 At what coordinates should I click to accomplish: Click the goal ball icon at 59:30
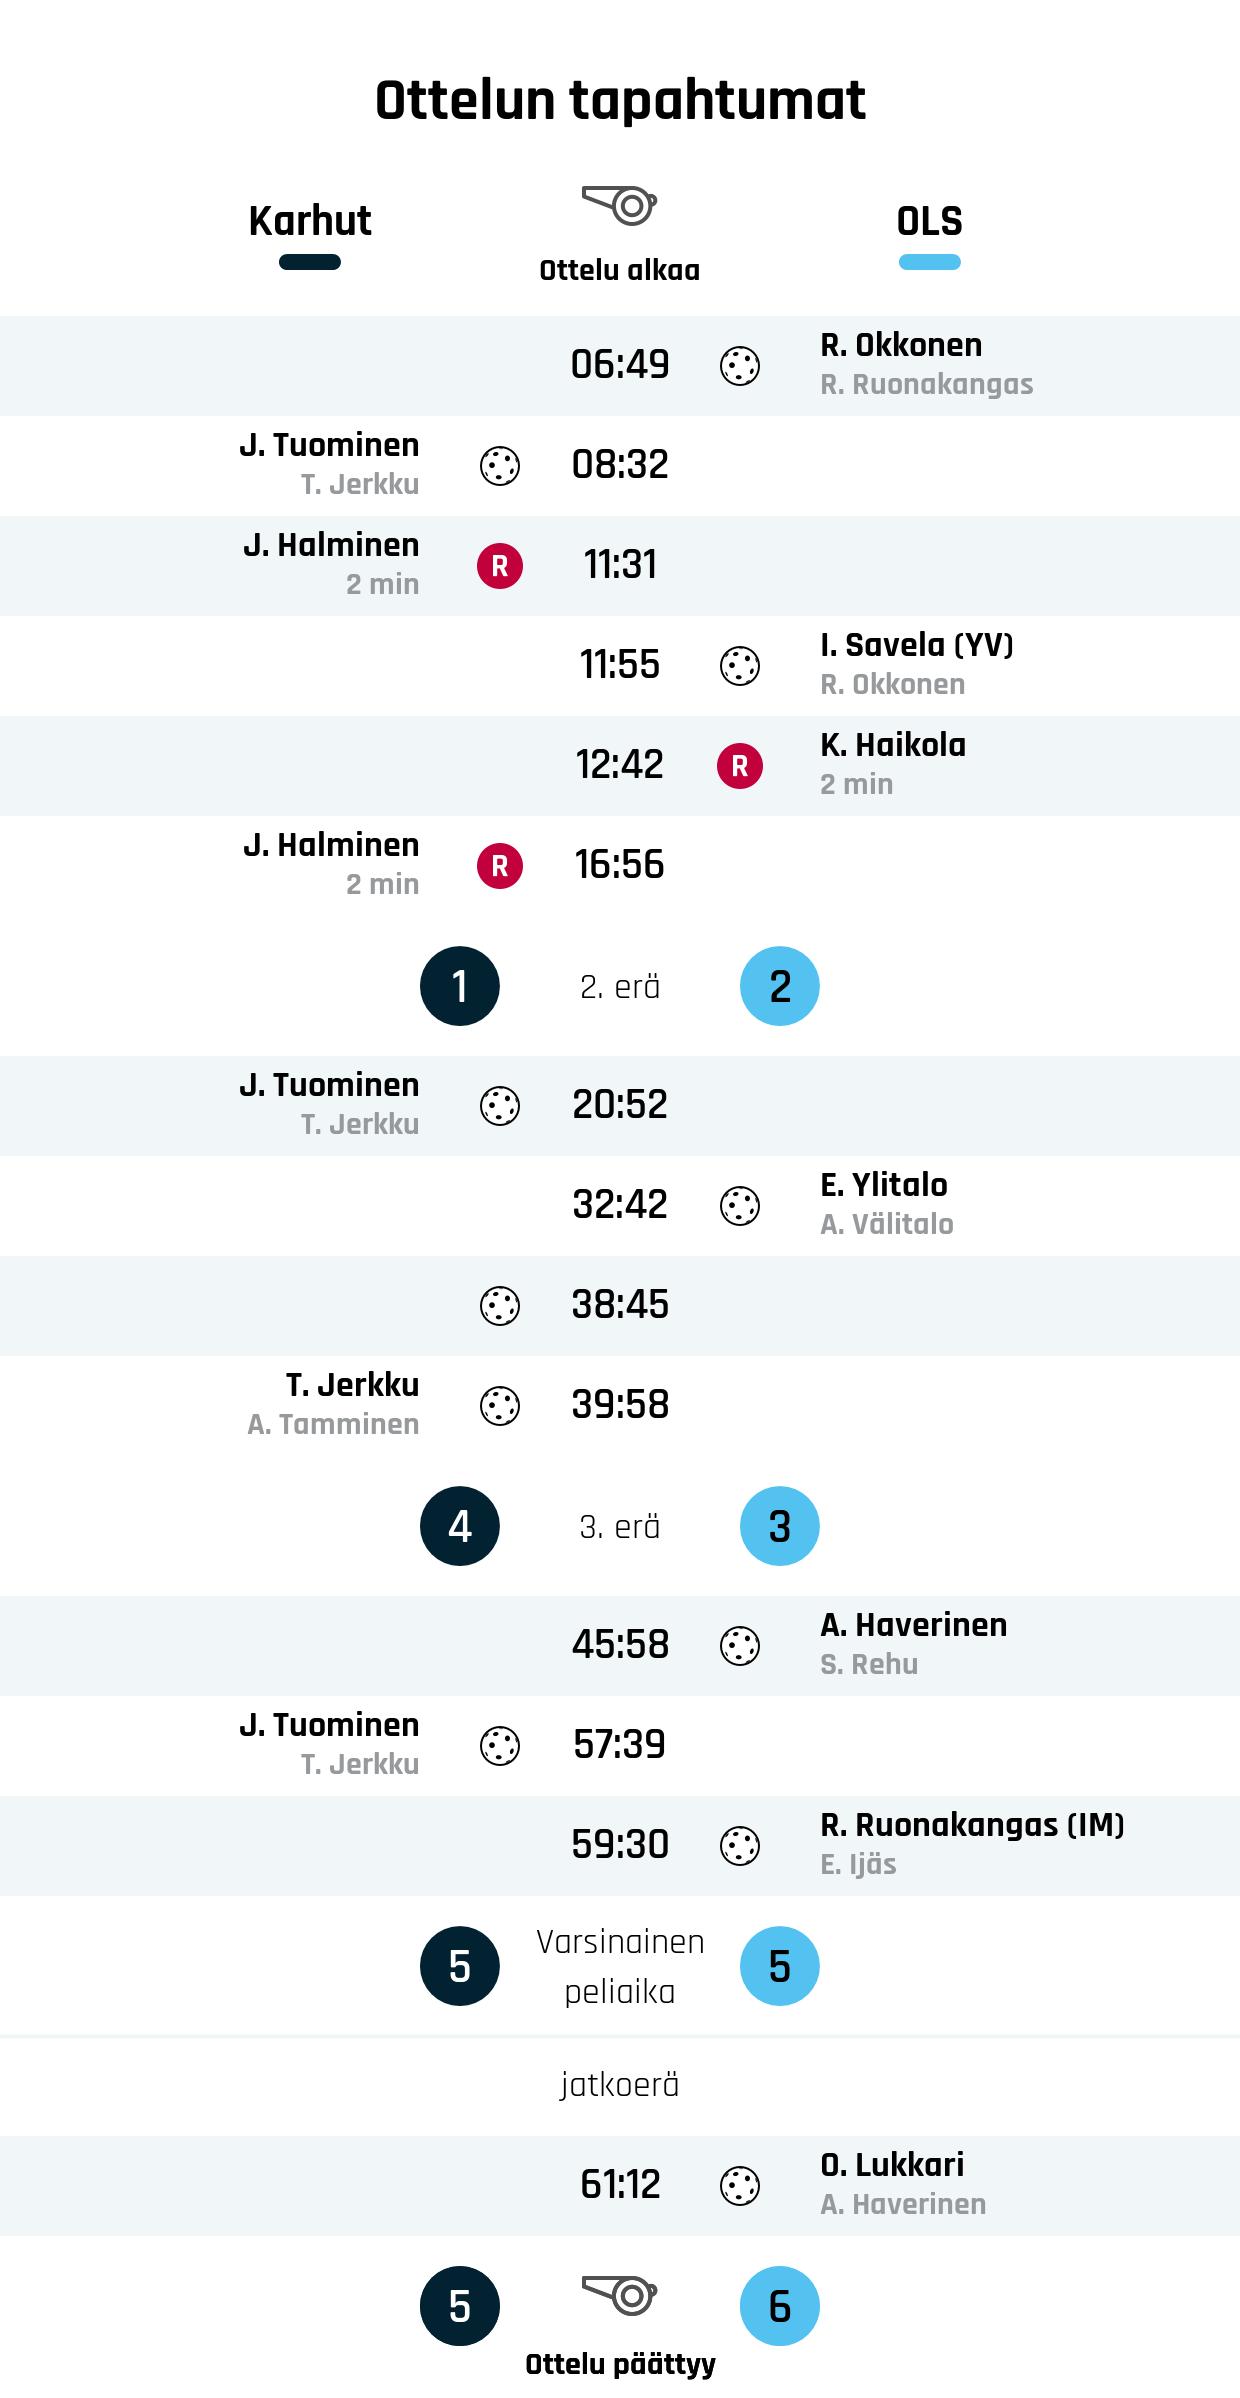point(740,1845)
